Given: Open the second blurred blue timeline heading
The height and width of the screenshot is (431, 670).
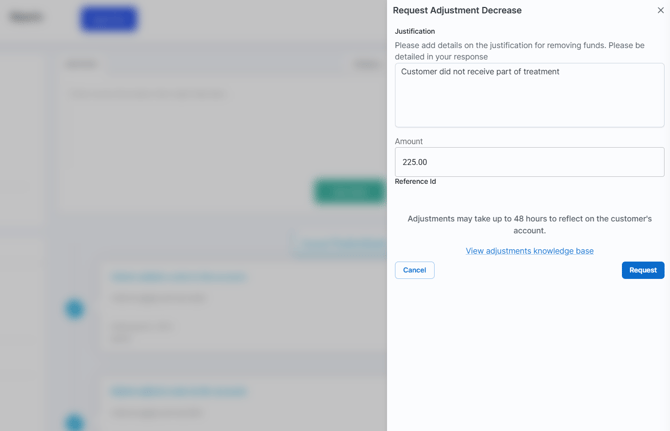Looking at the screenshot, I should (x=179, y=391).
